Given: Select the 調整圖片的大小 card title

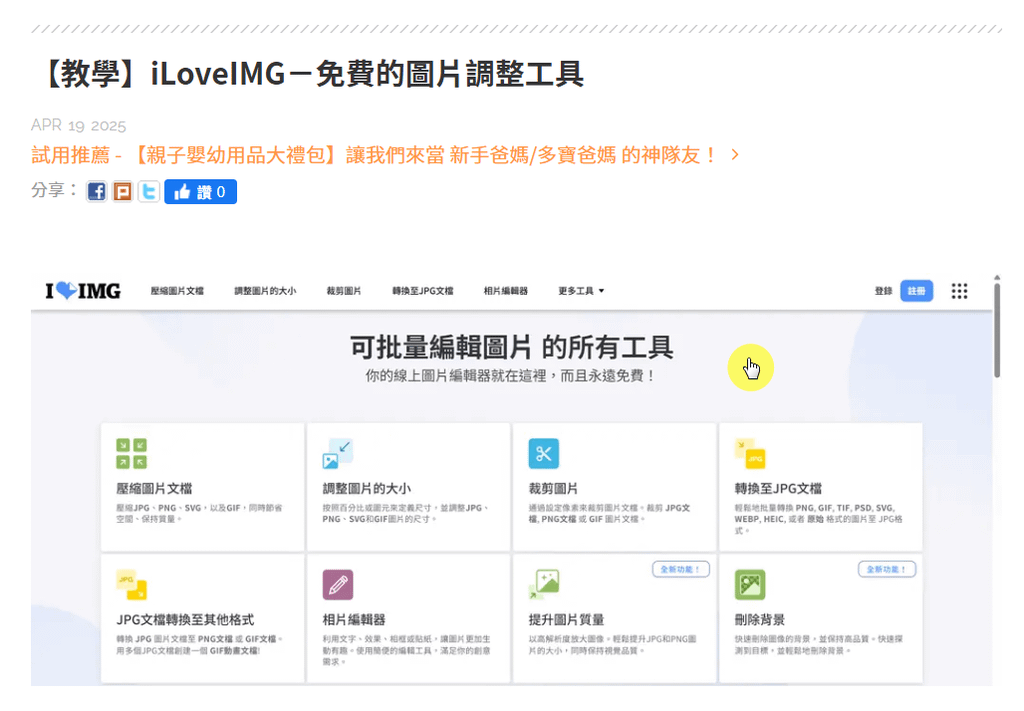Looking at the screenshot, I should pyautogui.click(x=366, y=489).
